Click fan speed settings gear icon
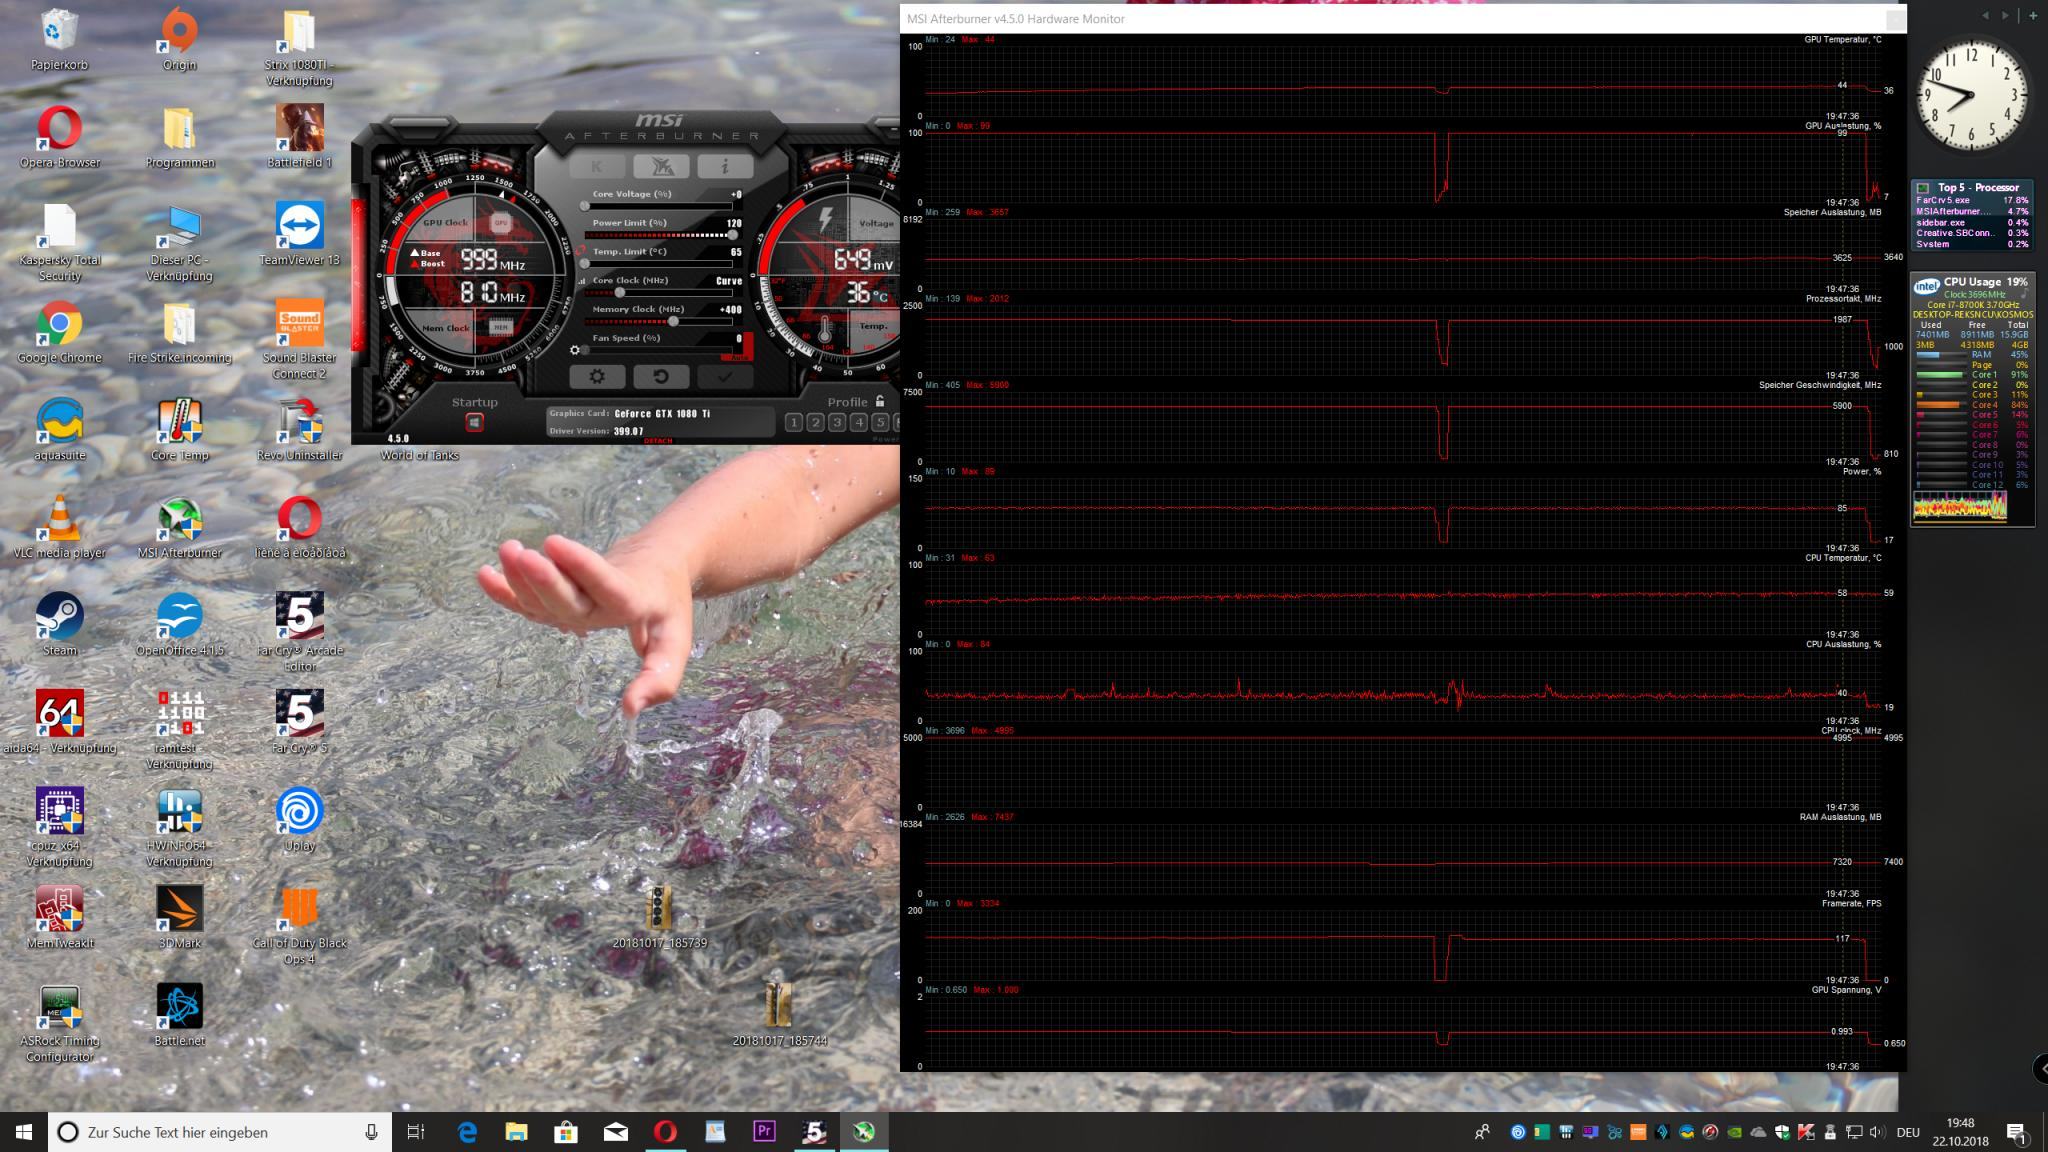The width and height of the screenshot is (2048, 1152). 574,350
